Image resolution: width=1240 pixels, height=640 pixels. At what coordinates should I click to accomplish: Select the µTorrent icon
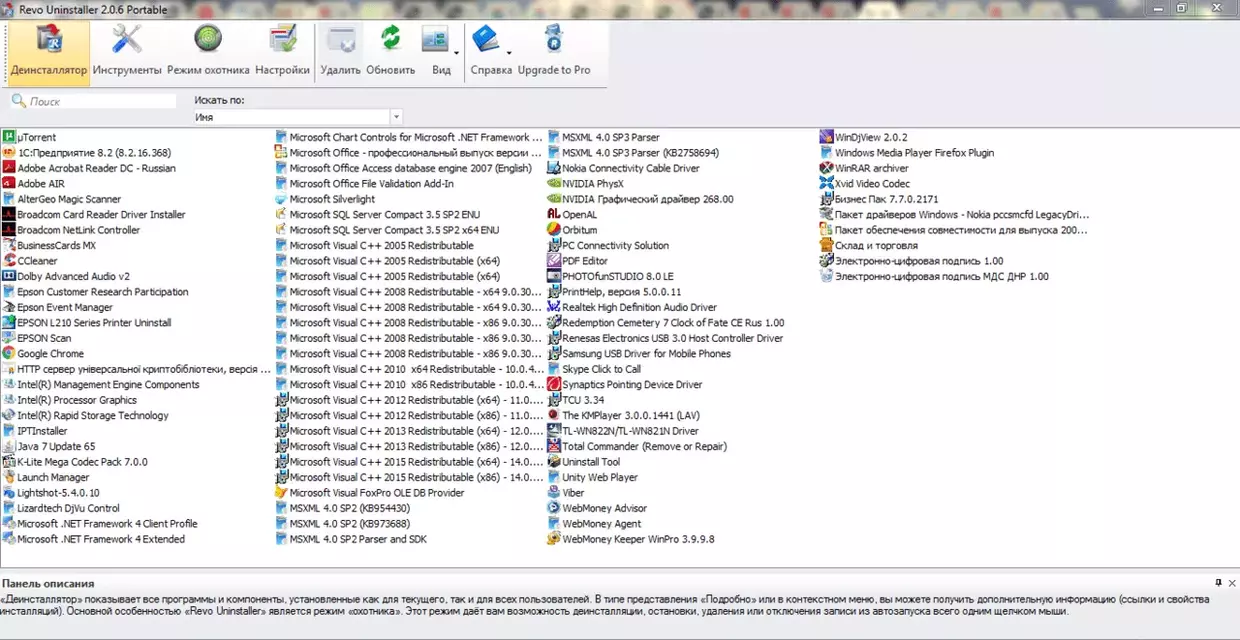point(8,137)
